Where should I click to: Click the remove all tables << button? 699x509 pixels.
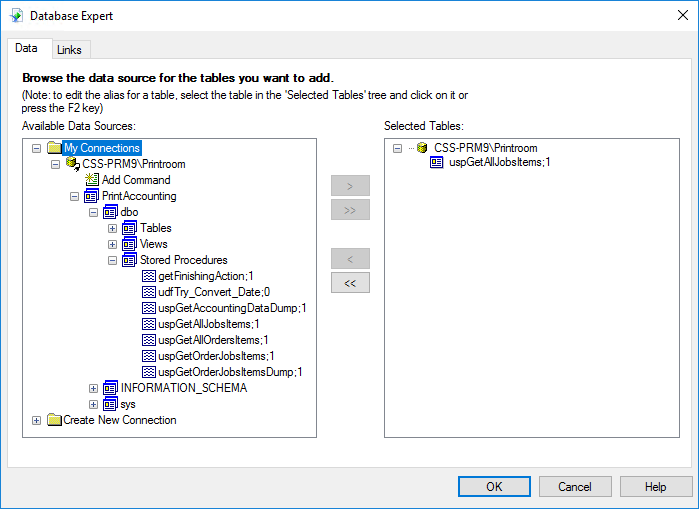pyautogui.click(x=350, y=283)
